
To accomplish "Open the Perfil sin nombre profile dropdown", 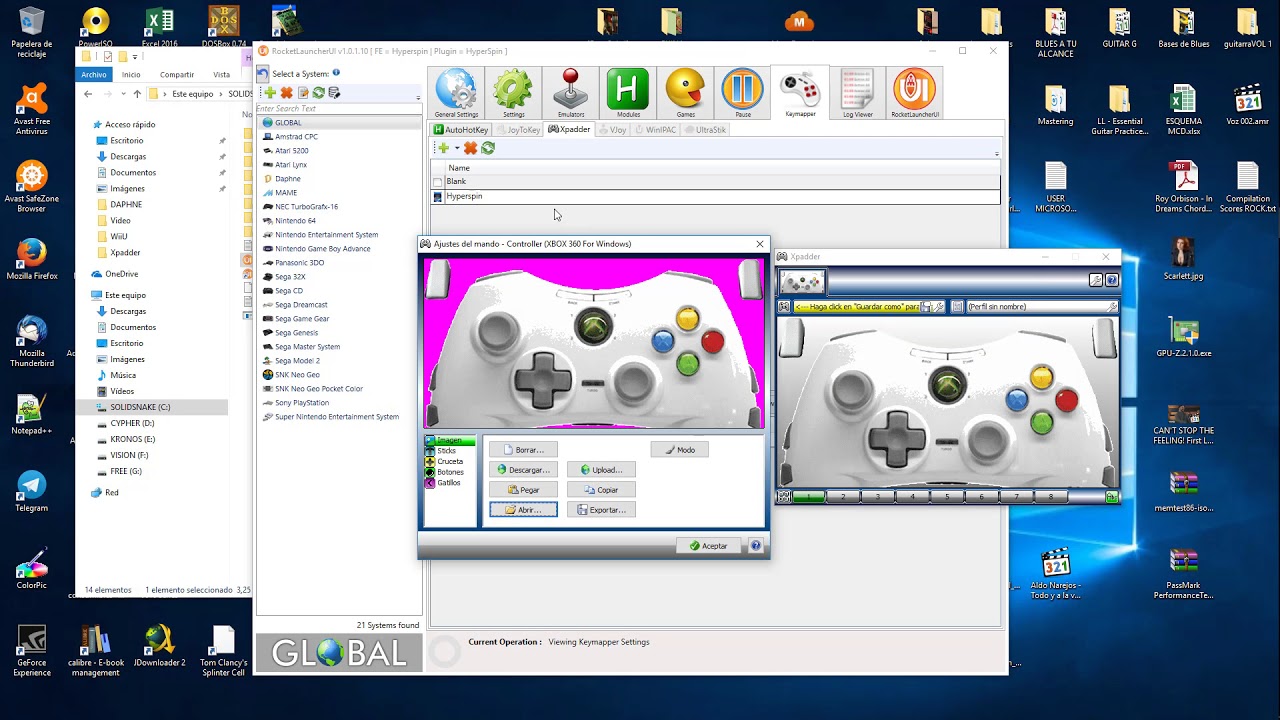I will click(x=1042, y=307).
